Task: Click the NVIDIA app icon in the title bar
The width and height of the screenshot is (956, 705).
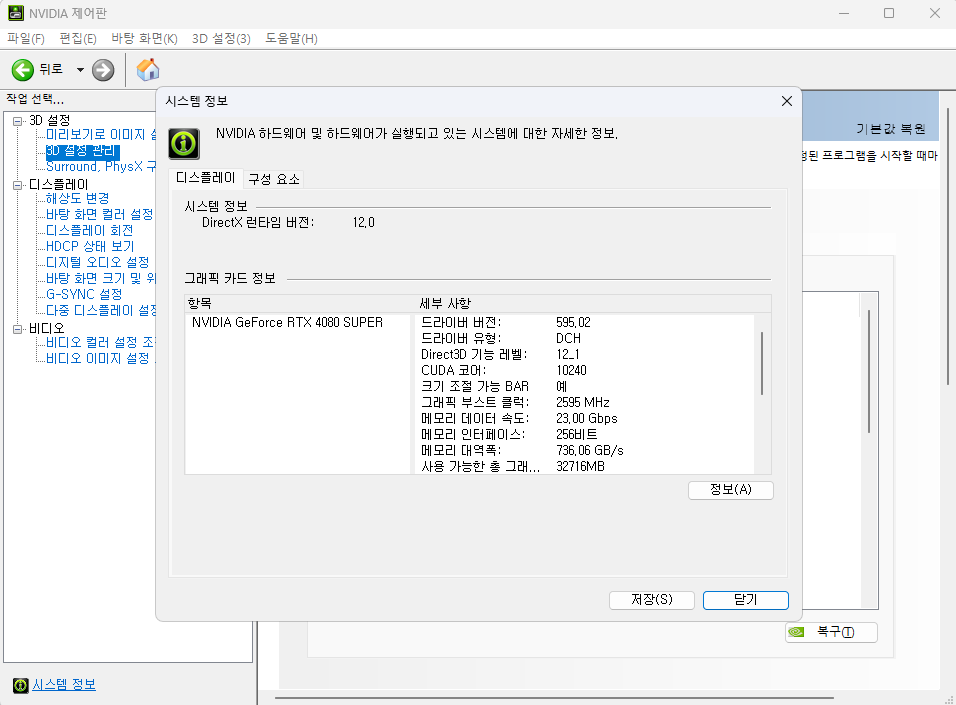Action: tap(16, 13)
